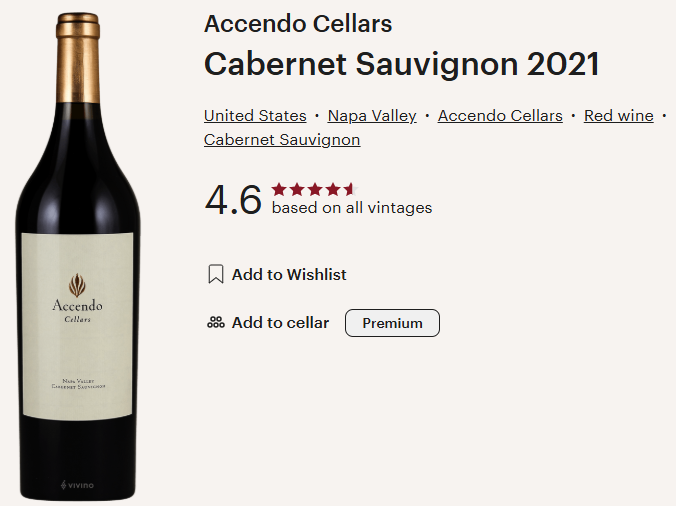The image size is (676, 506).
Task: Click the Add to cellar text
Action: coord(280,323)
